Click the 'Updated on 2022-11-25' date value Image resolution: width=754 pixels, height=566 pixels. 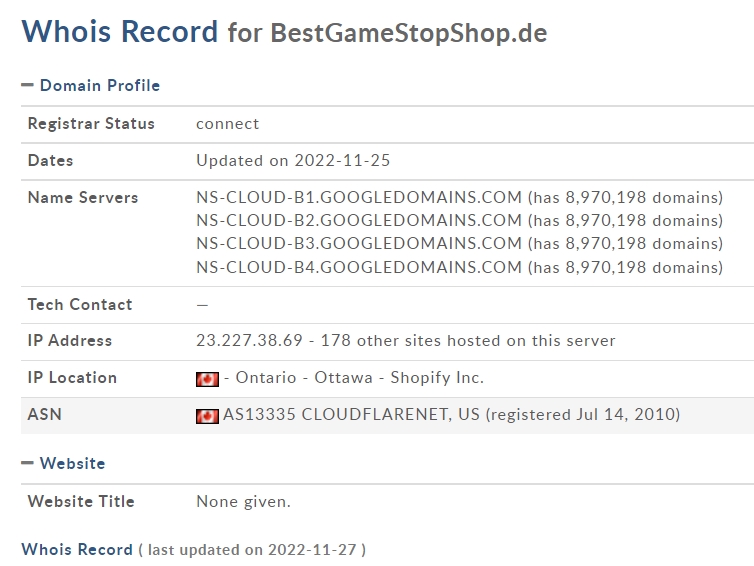293,161
